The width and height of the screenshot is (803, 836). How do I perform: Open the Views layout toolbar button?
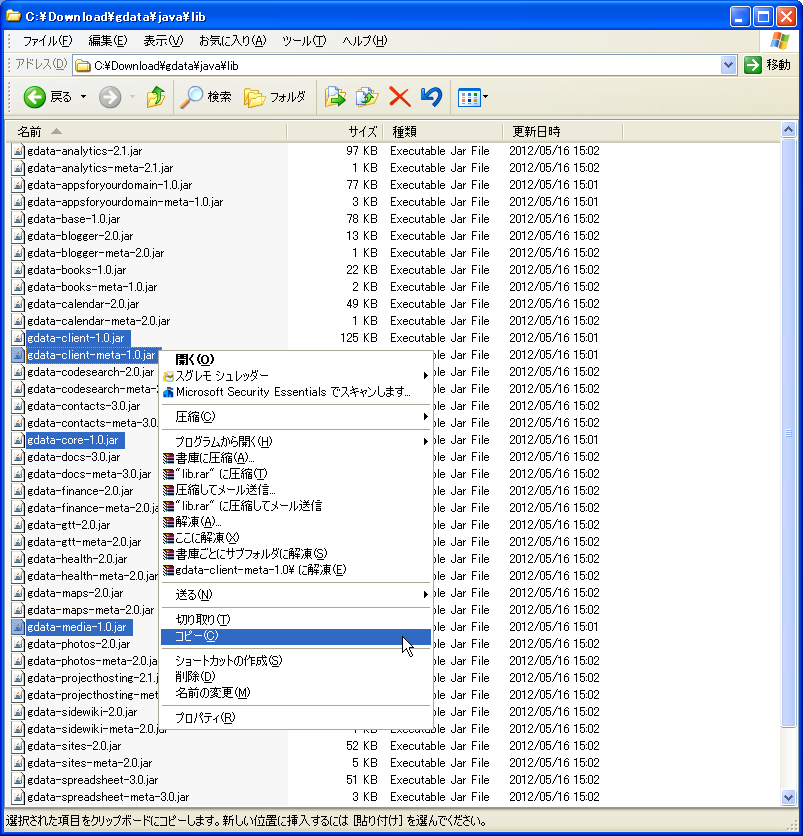(469, 98)
